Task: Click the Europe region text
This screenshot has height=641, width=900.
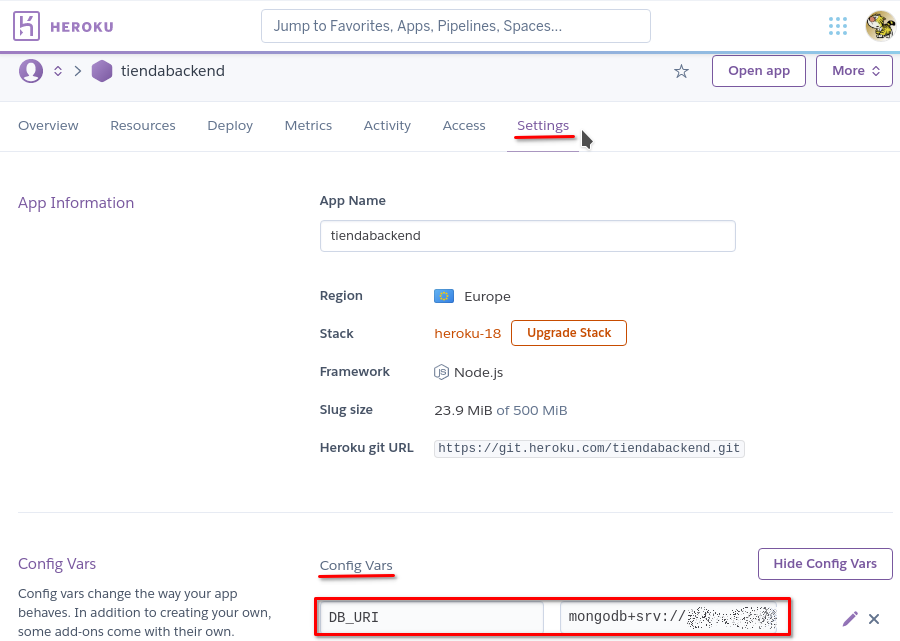Action: 487,297
